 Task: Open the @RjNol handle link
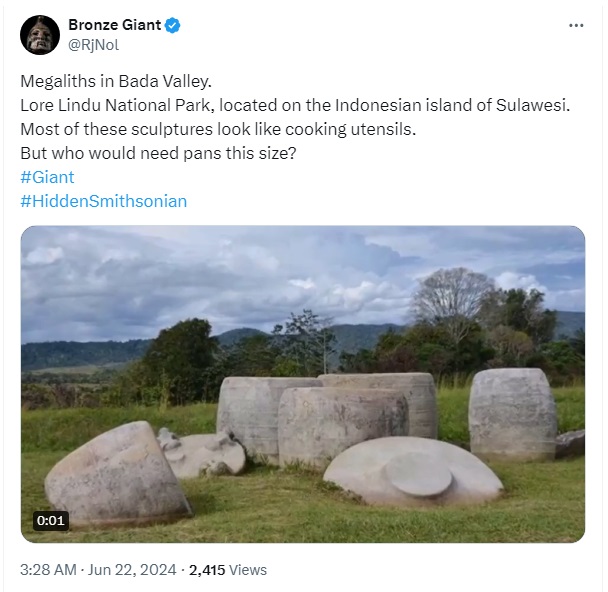tap(93, 45)
